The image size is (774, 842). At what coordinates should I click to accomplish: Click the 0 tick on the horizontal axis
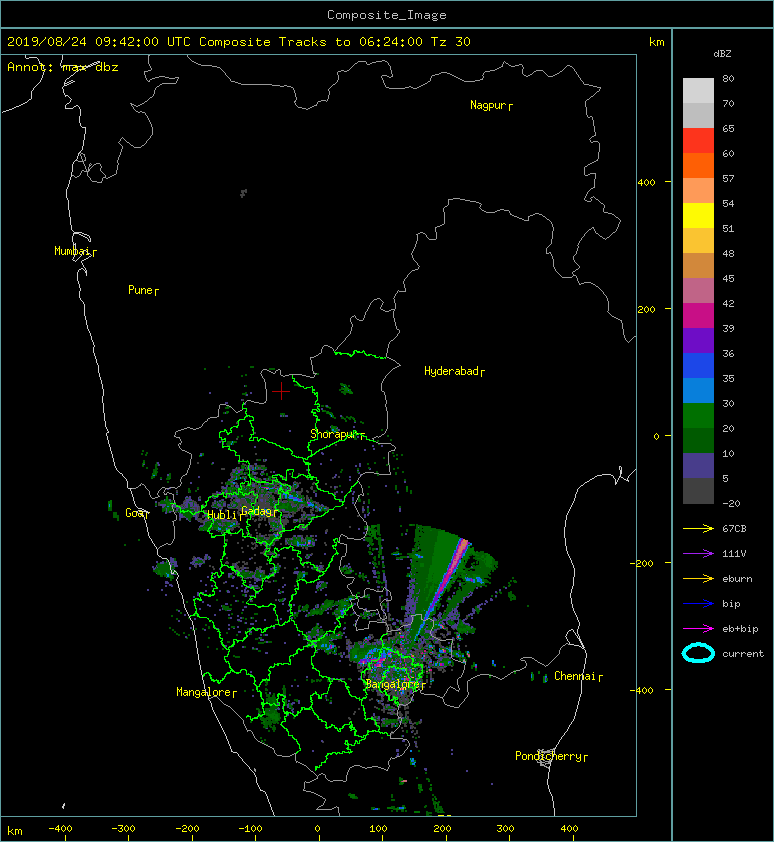point(317,829)
